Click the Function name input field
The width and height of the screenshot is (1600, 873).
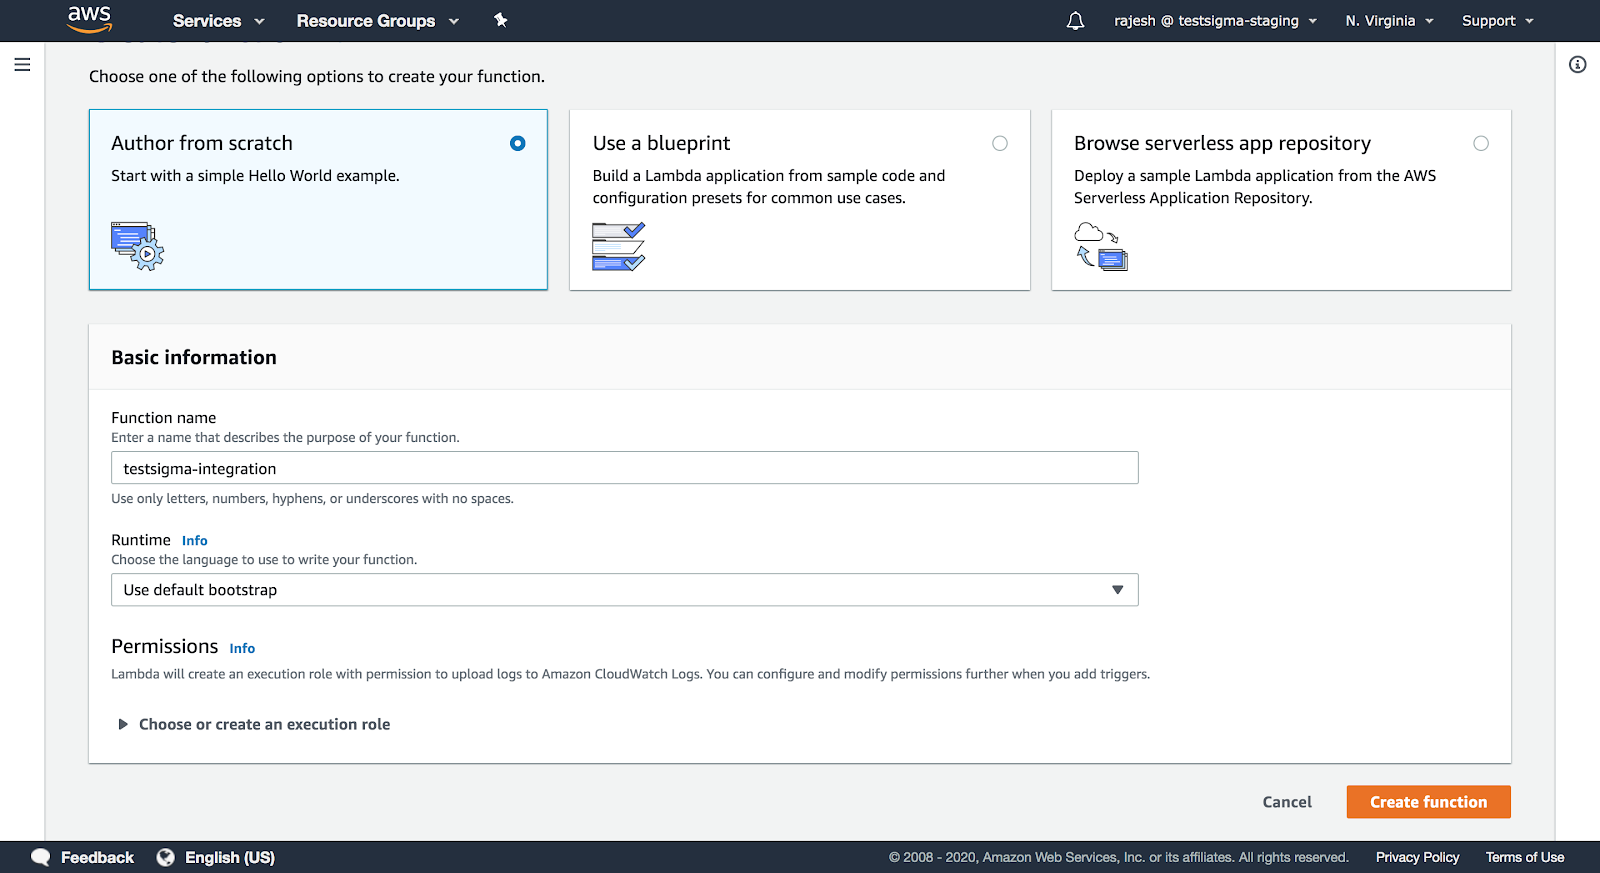pos(624,468)
